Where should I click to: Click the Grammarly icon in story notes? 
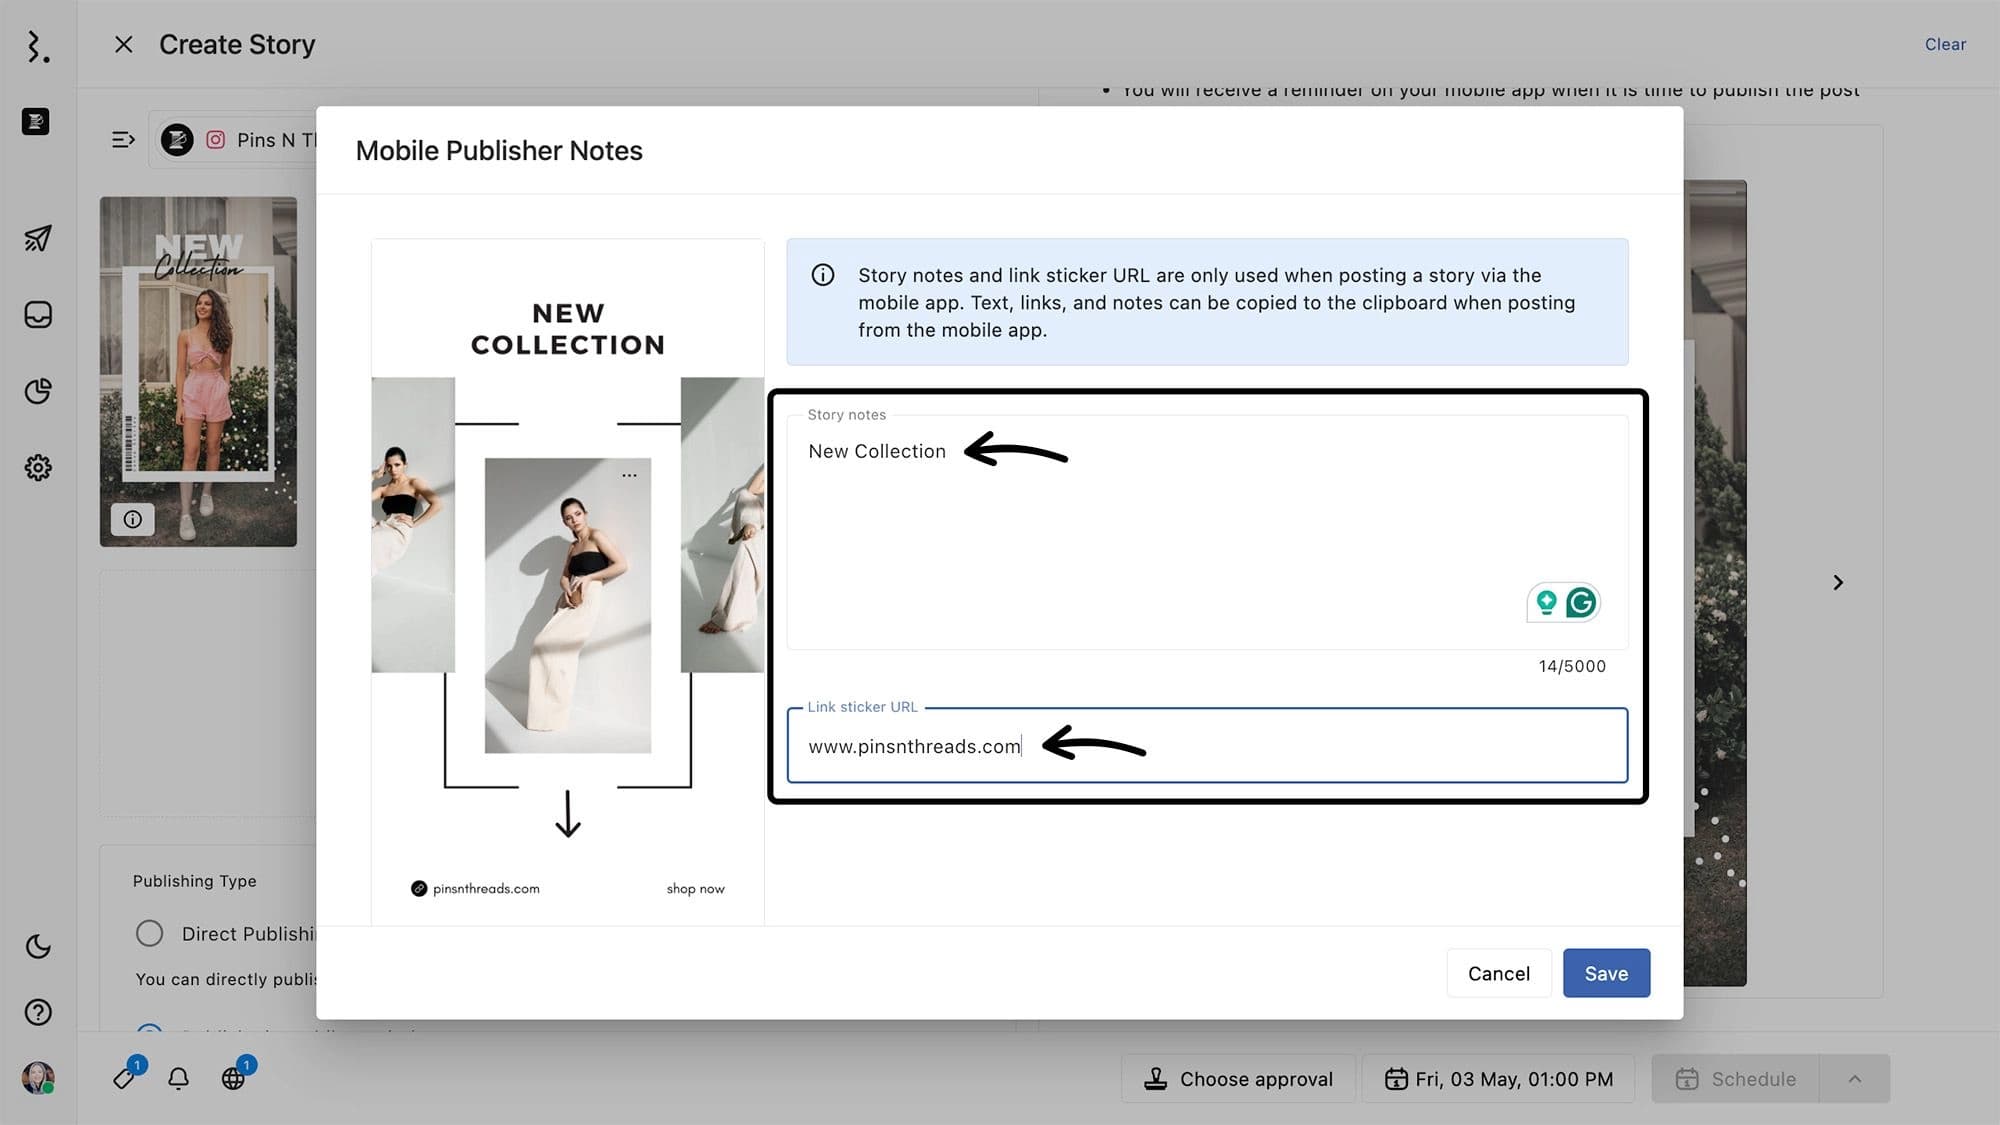click(1581, 602)
